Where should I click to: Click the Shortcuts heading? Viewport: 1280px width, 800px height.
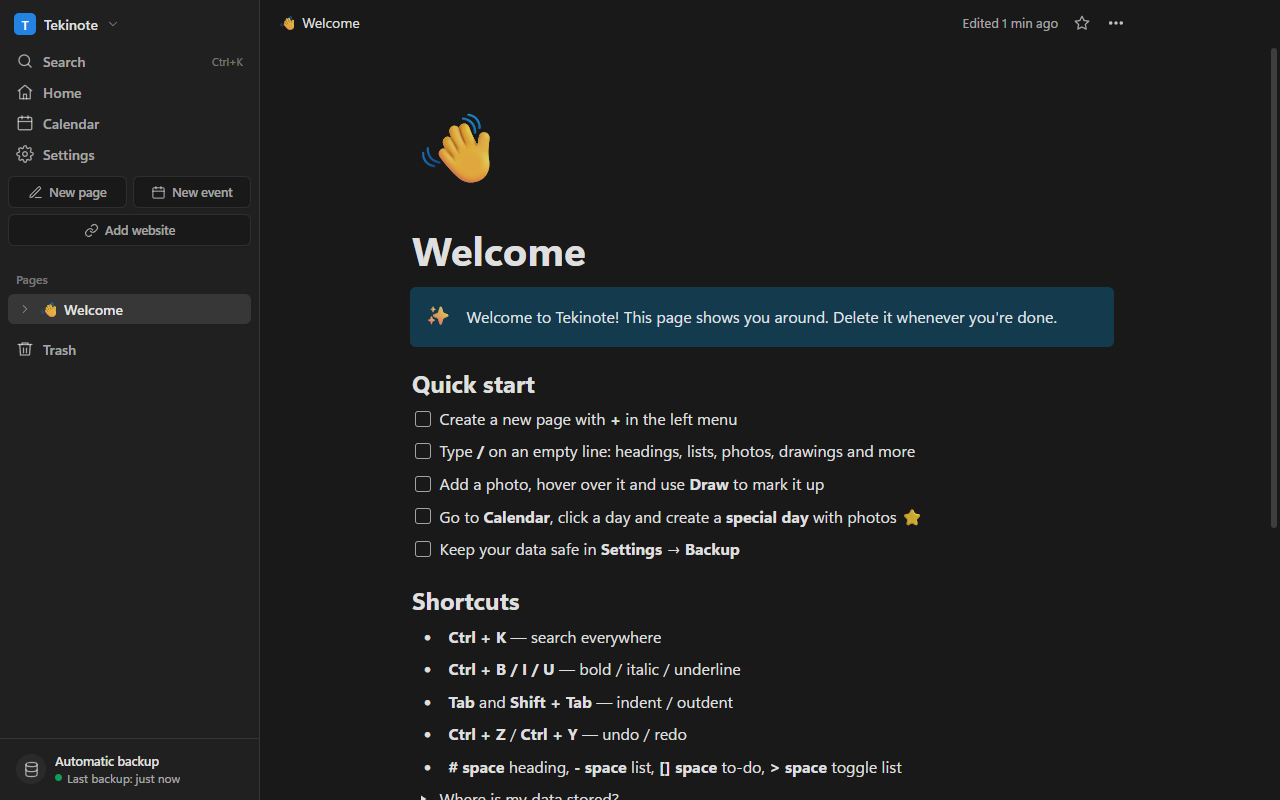(466, 602)
